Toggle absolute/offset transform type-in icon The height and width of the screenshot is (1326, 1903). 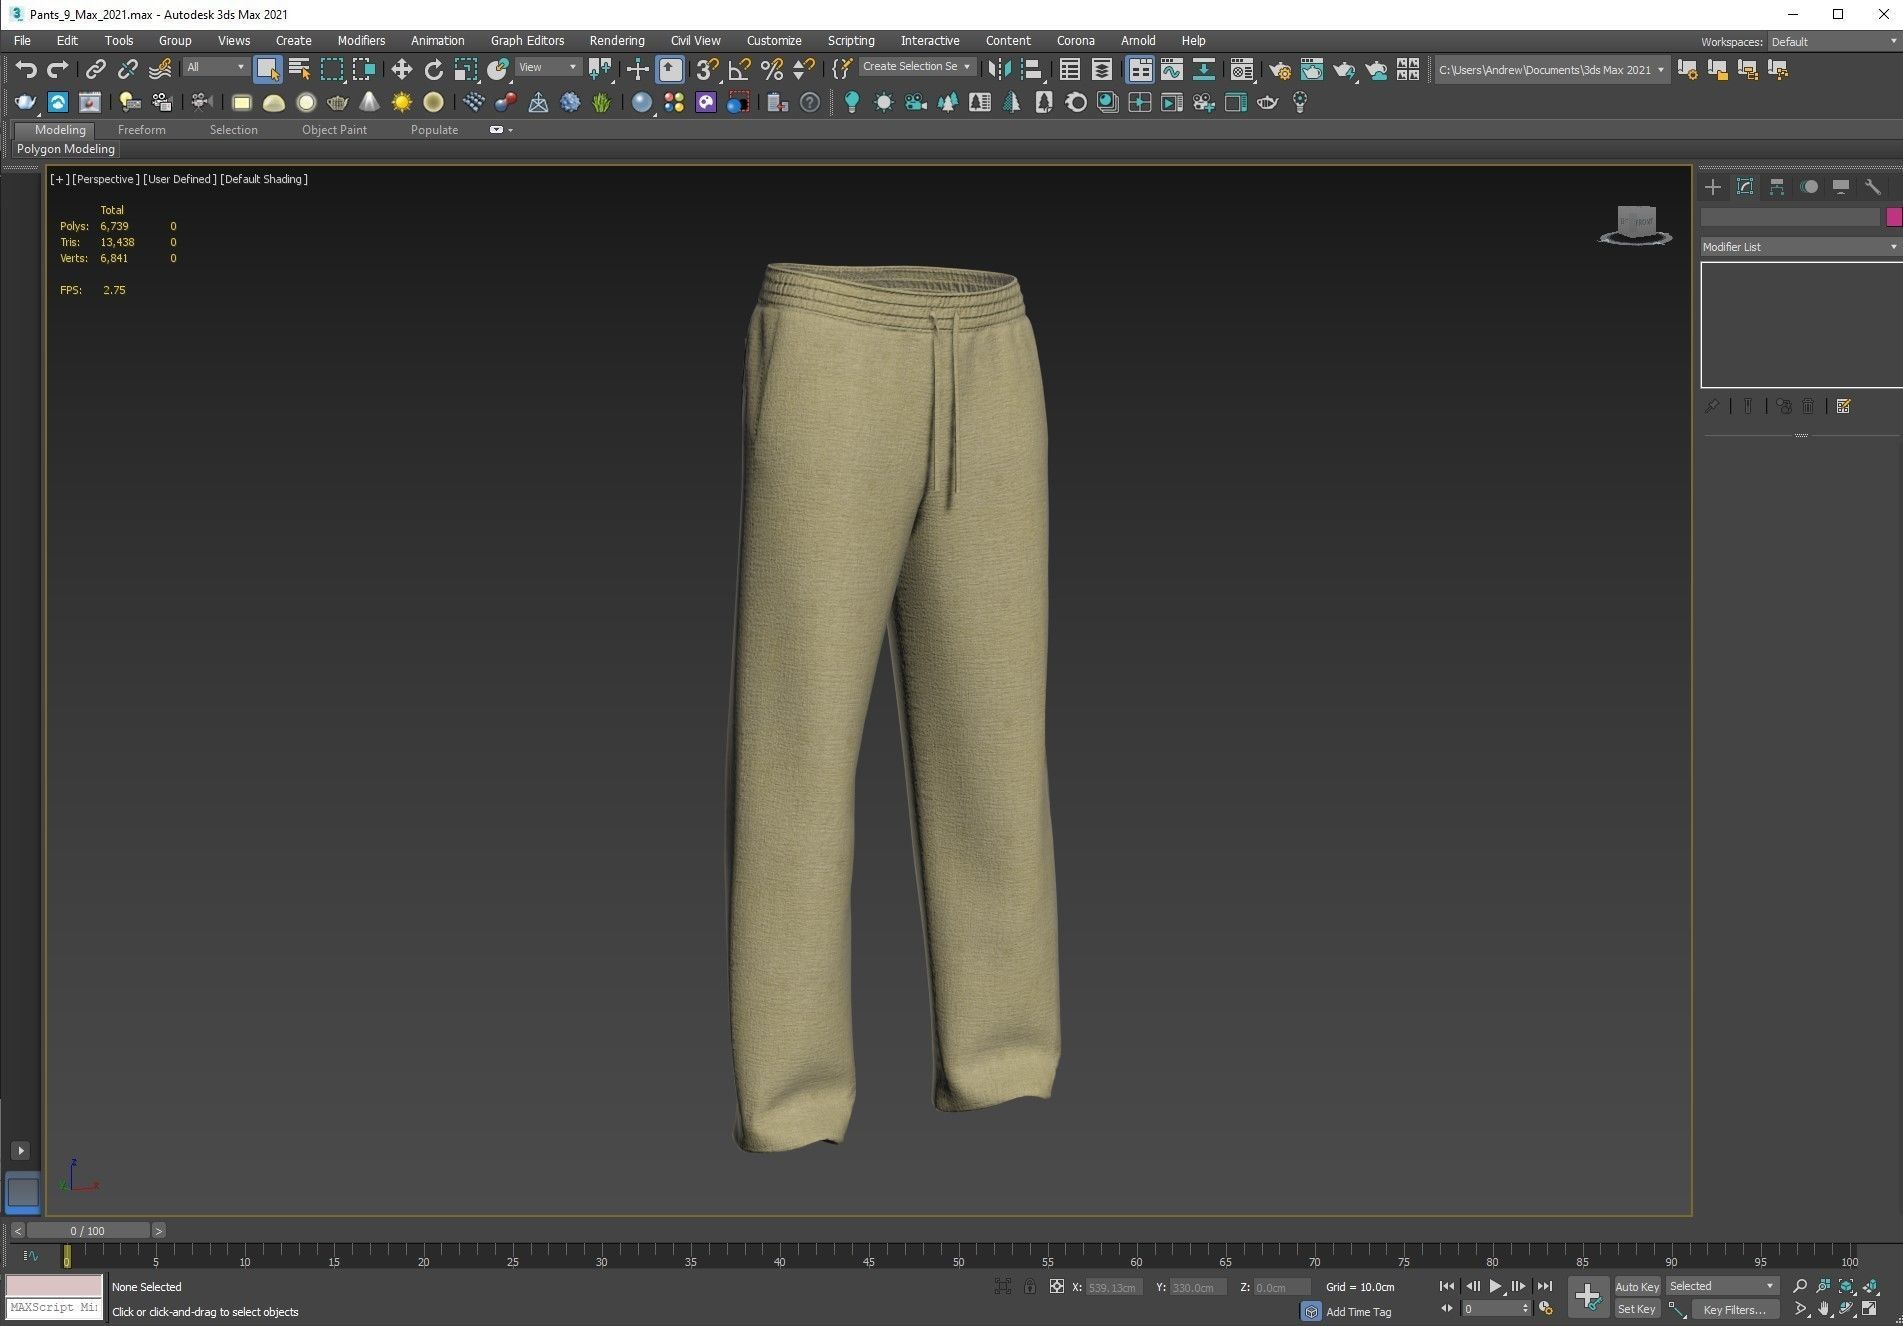click(1057, 1287)
